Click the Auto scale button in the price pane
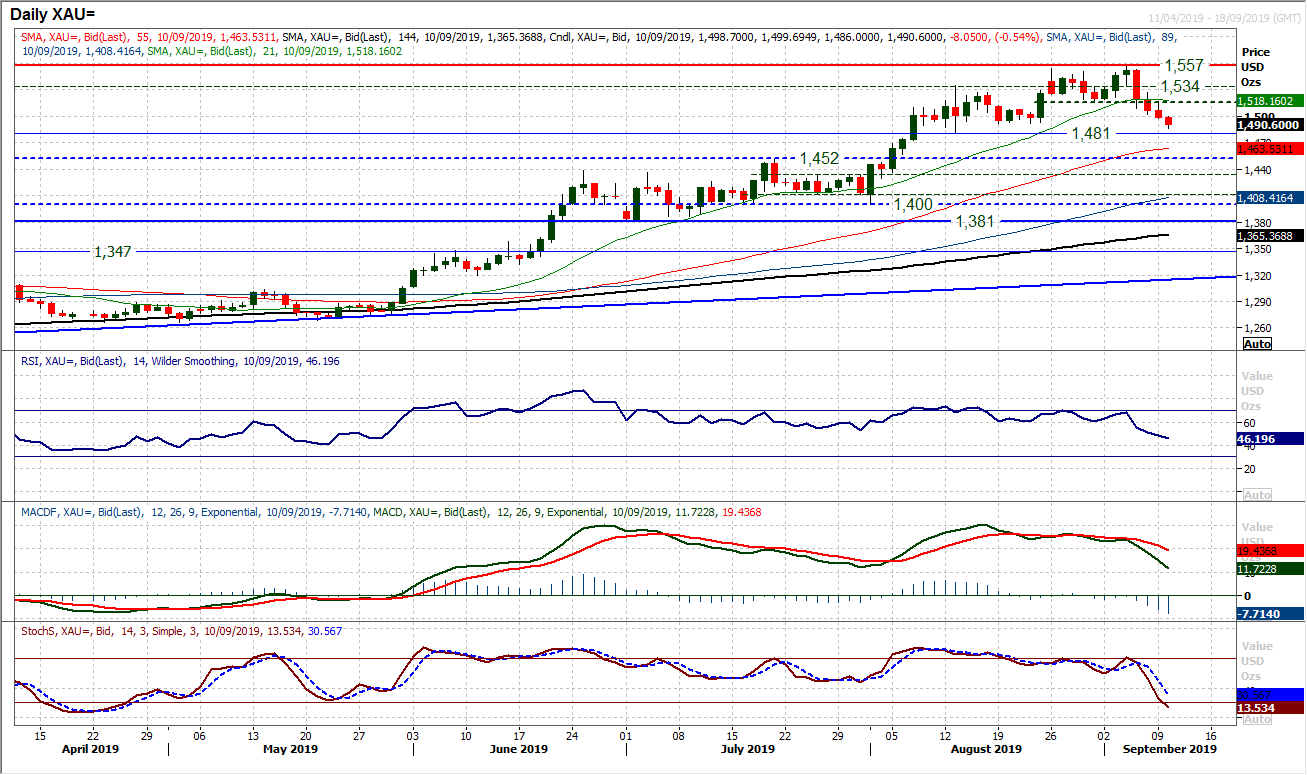 click(x=1256, y=343)
